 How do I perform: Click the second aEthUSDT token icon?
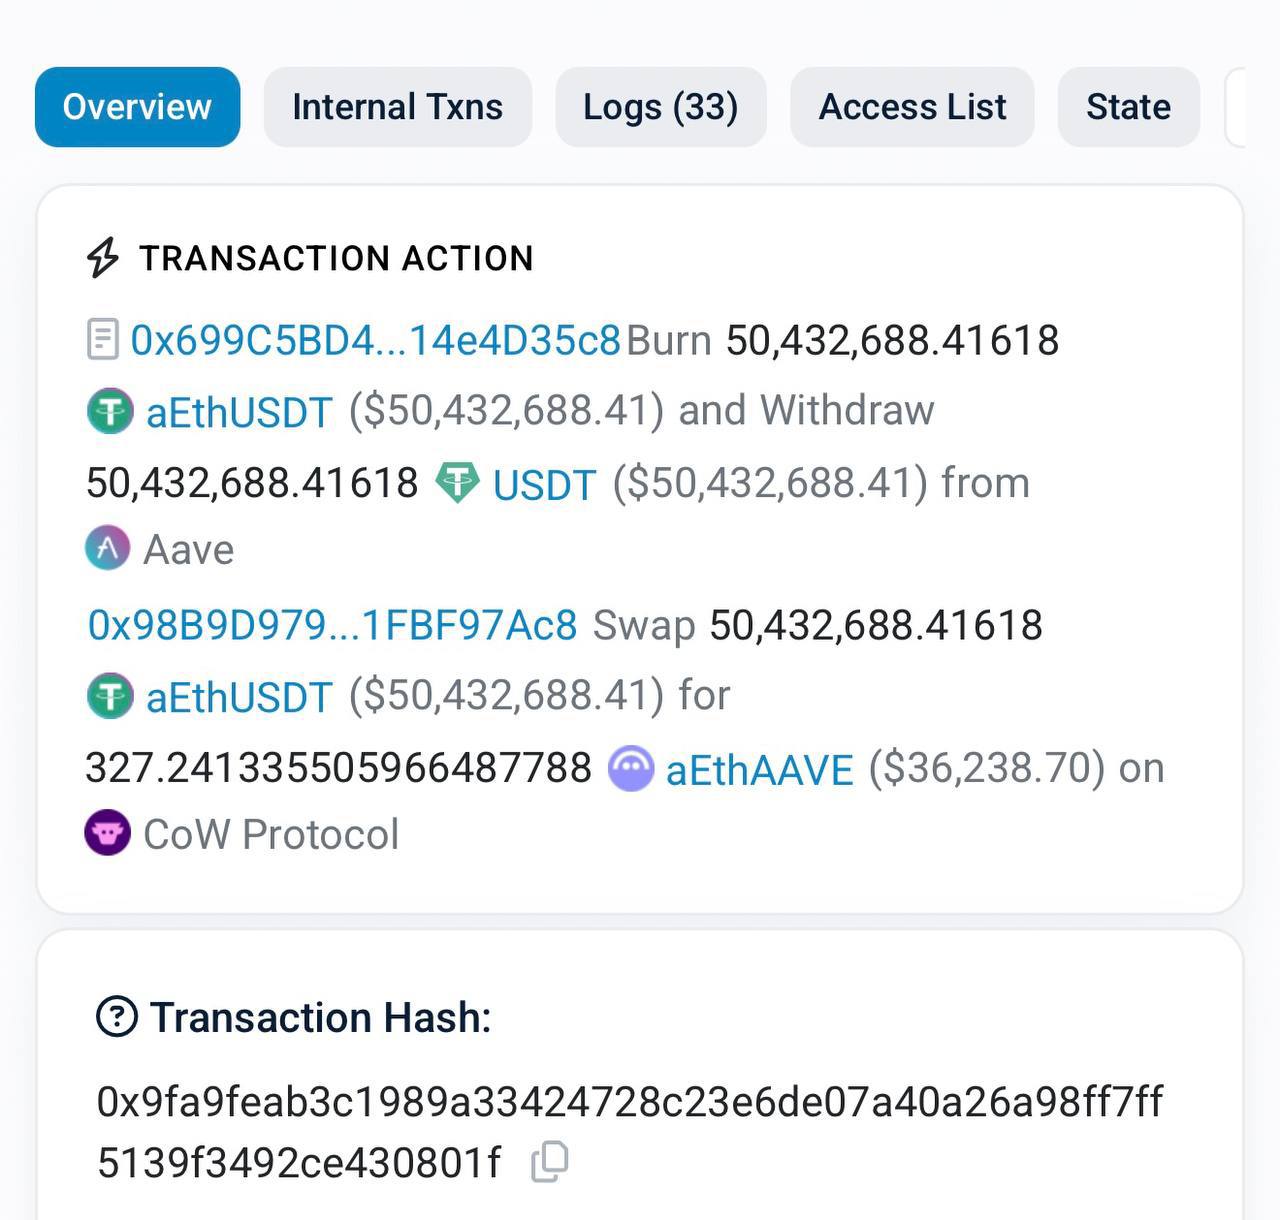pos(110,696)
